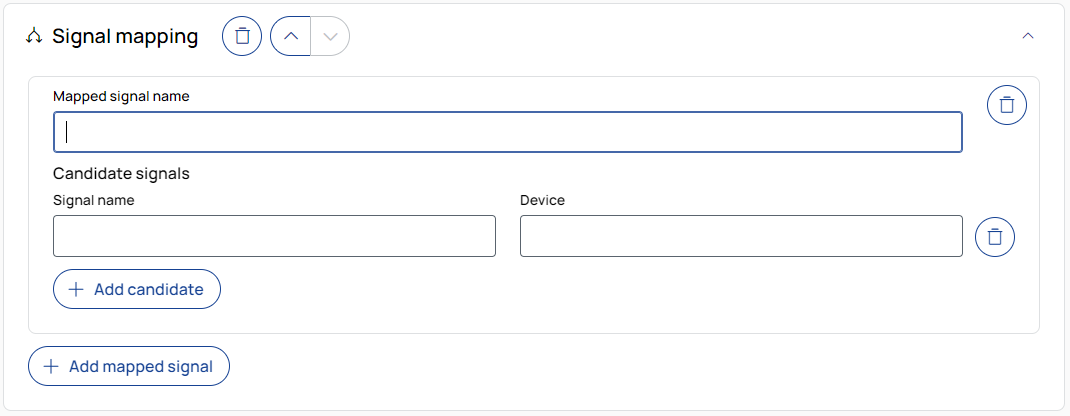Click the Mapped signal name label
Screen dimensions: 1070x416
click(x=121, y=97)
